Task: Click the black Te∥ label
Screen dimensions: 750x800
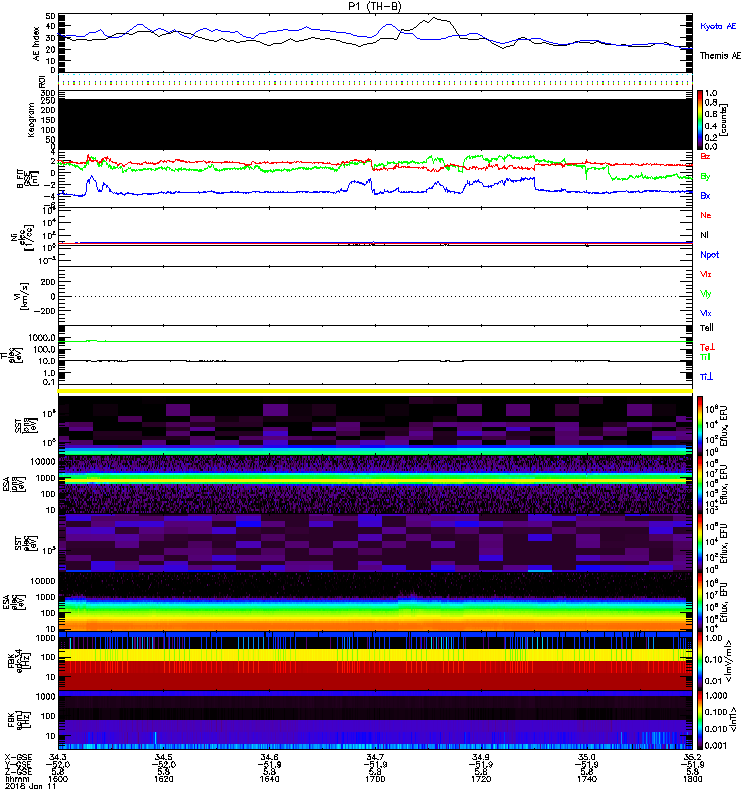Action: pos(707,328)
